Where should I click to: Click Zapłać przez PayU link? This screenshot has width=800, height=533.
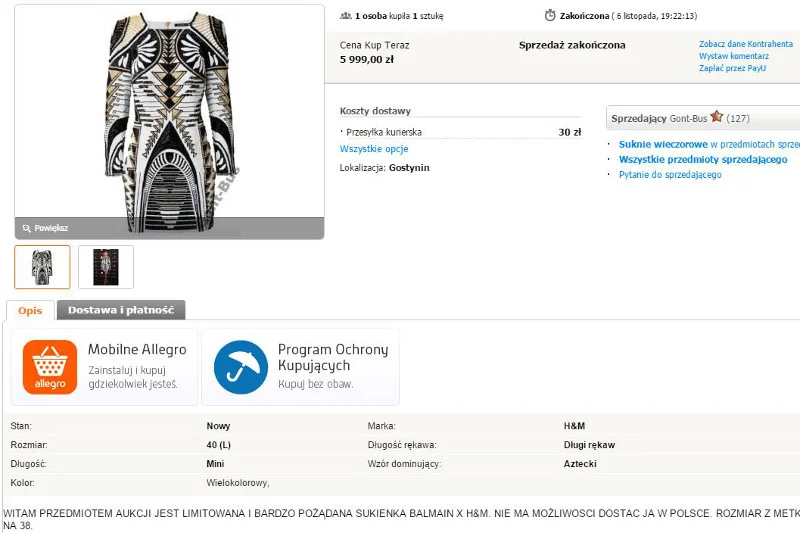coord(732,68)
